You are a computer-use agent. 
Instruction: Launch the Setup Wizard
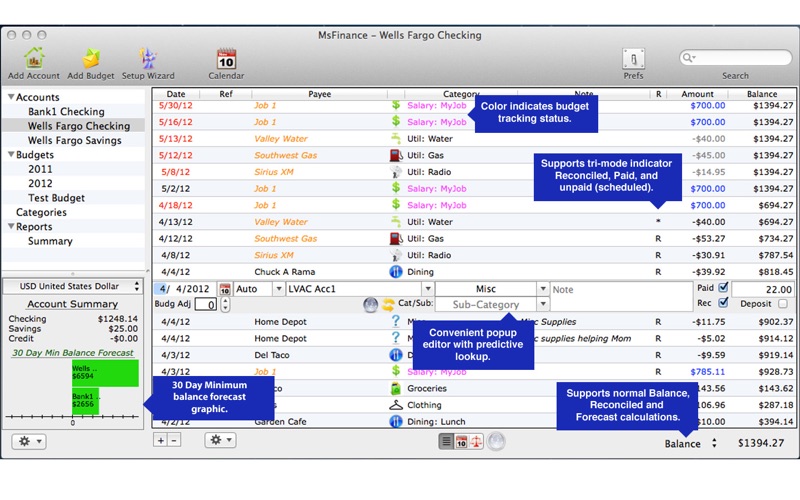click(x=148, y=58)
